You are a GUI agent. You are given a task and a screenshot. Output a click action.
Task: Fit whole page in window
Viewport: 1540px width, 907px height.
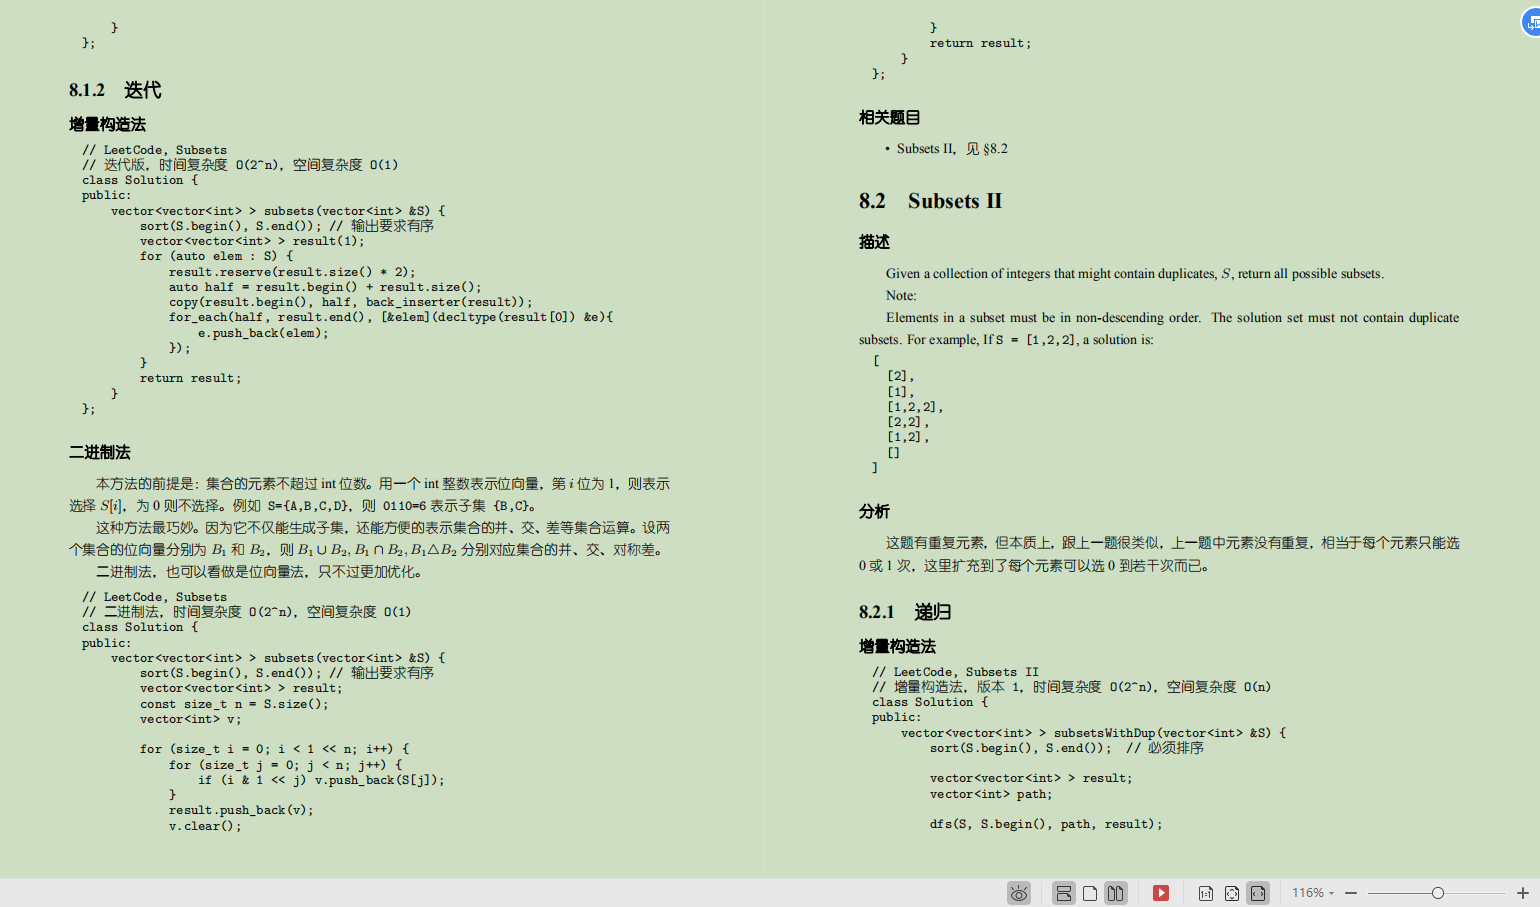click(1232, 893)
